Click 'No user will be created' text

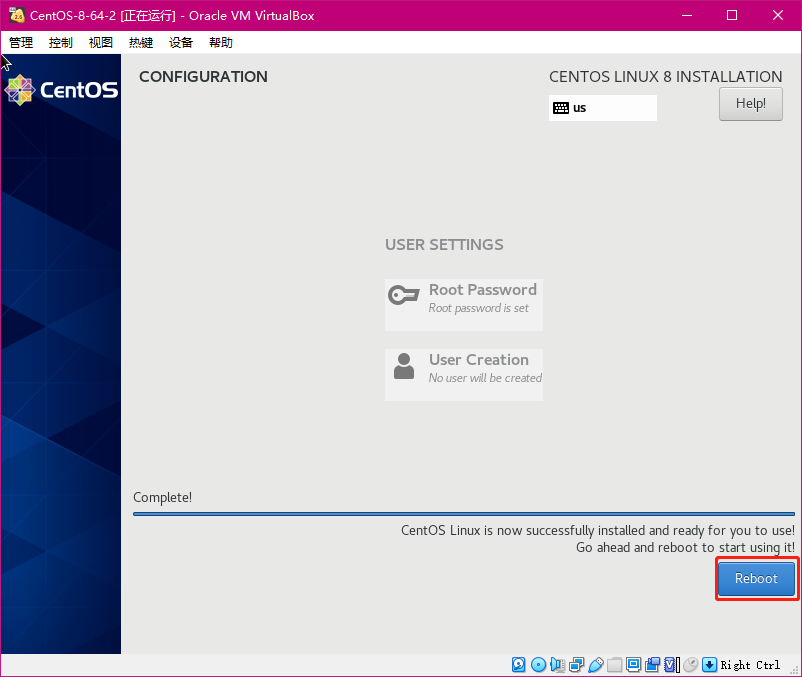(x=485, y=378)
